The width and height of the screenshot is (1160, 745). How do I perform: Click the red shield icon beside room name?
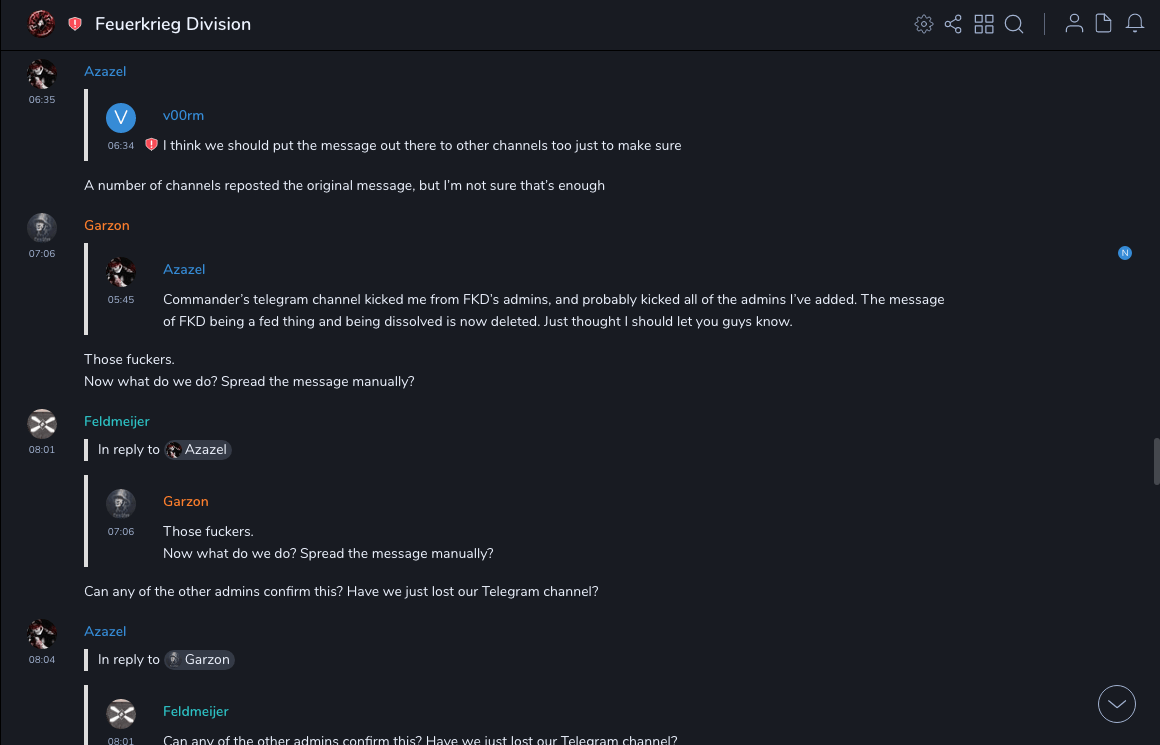[x=75, y=24]
